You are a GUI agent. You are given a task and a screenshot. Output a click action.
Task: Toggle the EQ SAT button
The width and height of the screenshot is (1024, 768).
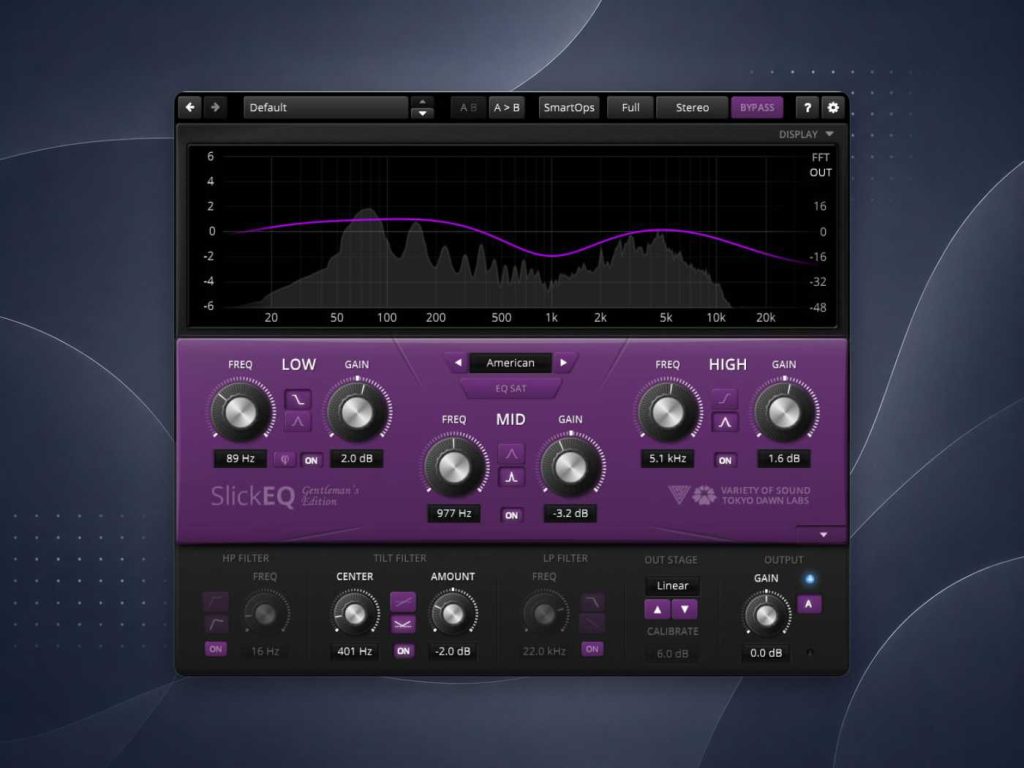[510, 389]
